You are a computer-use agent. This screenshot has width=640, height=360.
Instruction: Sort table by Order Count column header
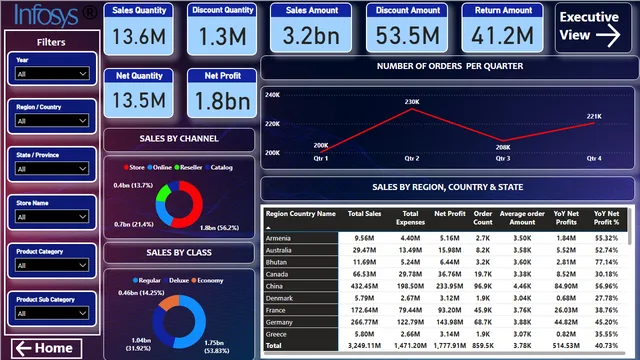point(482,218)
